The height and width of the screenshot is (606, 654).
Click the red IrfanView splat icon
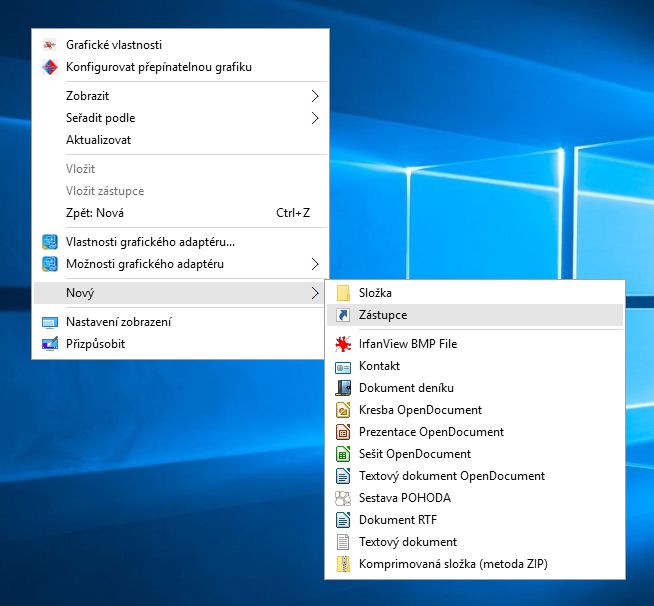point(343,344)
